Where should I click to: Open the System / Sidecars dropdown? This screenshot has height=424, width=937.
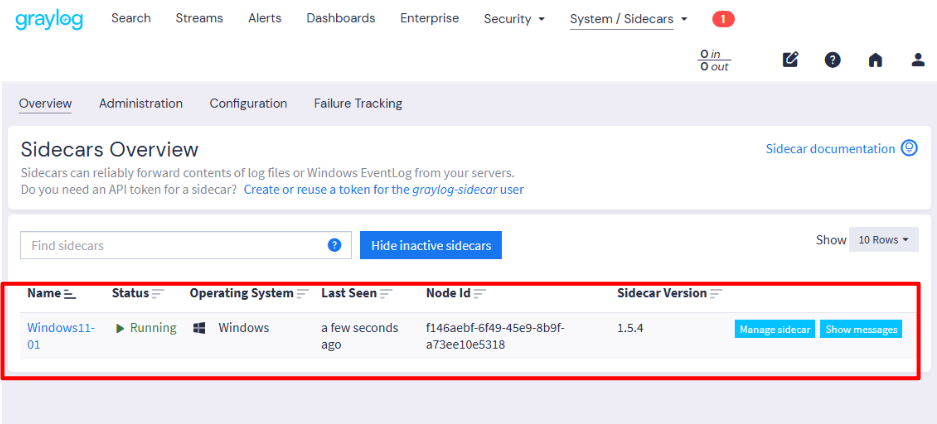pyautogui.click(x=629, y=19)
